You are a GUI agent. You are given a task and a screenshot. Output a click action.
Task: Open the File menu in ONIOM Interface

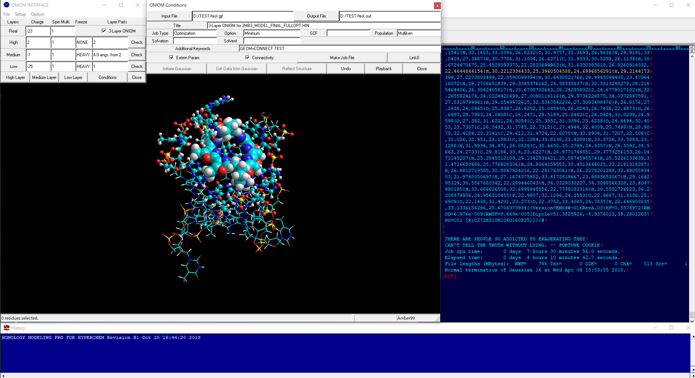point(6,14)
